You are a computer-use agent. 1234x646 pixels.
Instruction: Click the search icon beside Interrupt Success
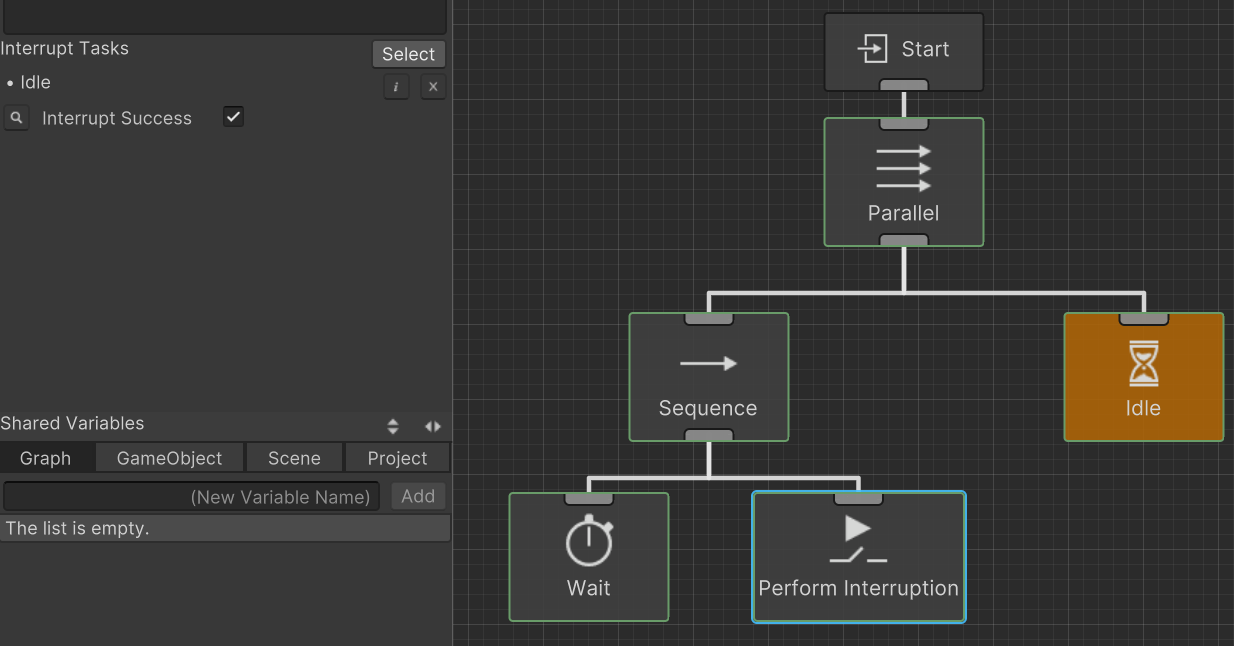tap(16, 118)
